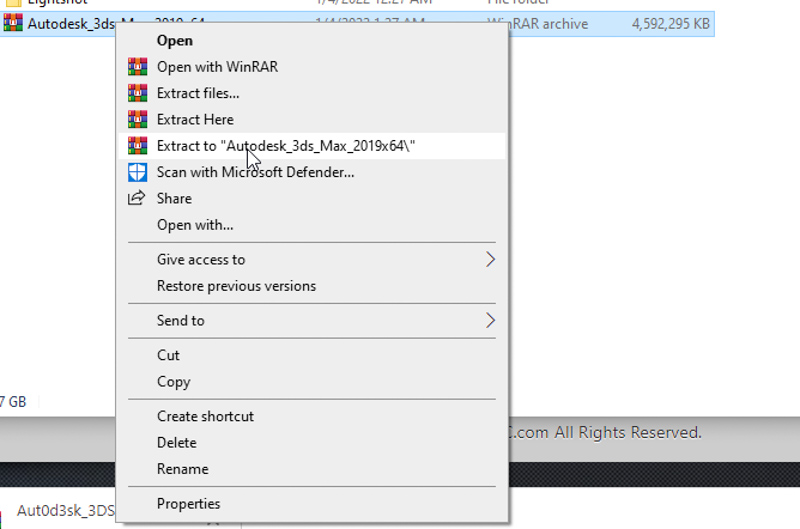This screenshot has width=800, height=529.
Task: Select the Autodesk_3ds file name in list
Action: 71,24
